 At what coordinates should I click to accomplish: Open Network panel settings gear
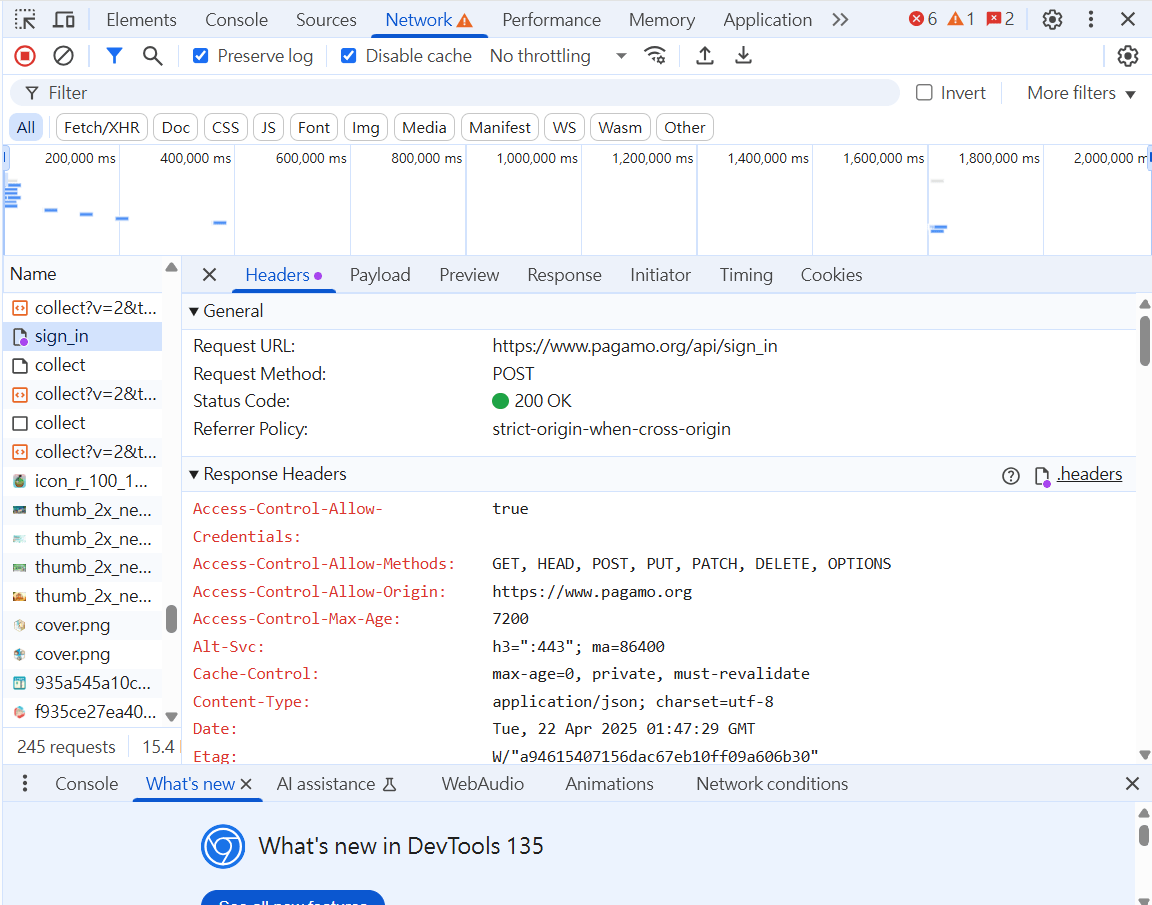click(x=1128, y=56)
